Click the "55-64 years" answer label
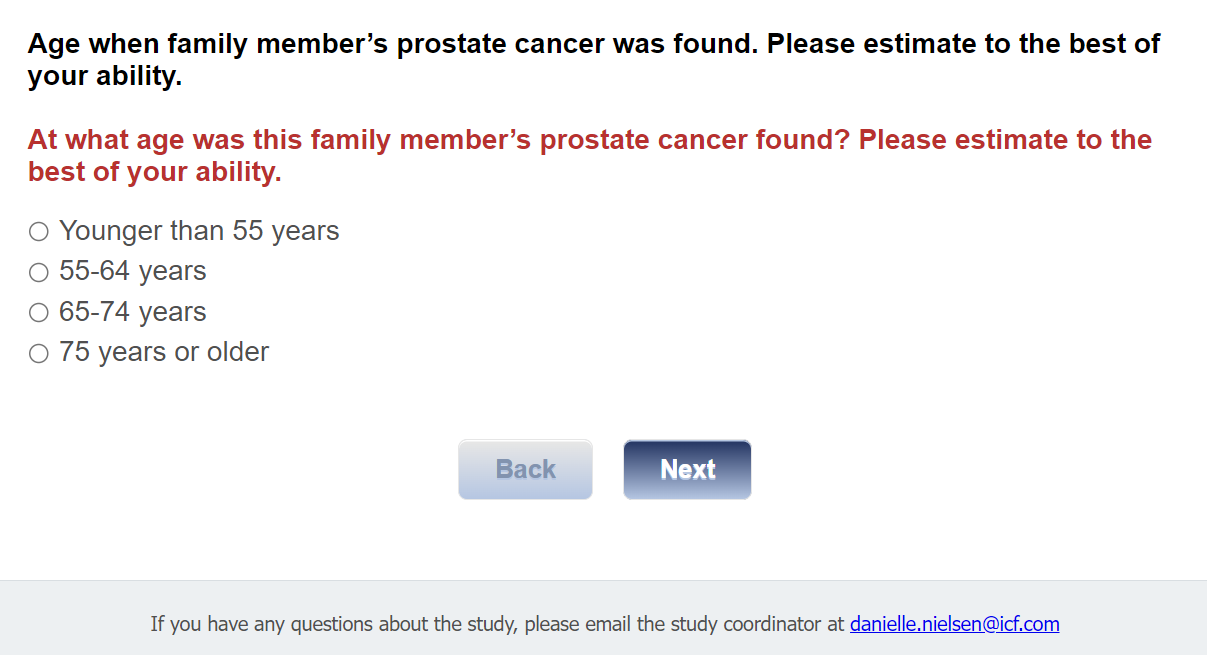Viewport: 1207px width, 655px height. pos(133,271)
